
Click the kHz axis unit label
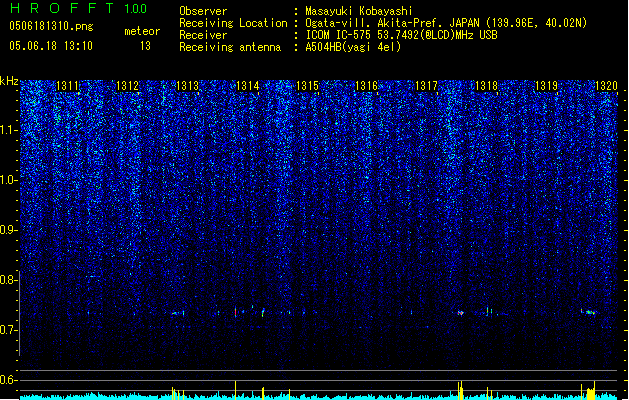[x=9, y=81]
